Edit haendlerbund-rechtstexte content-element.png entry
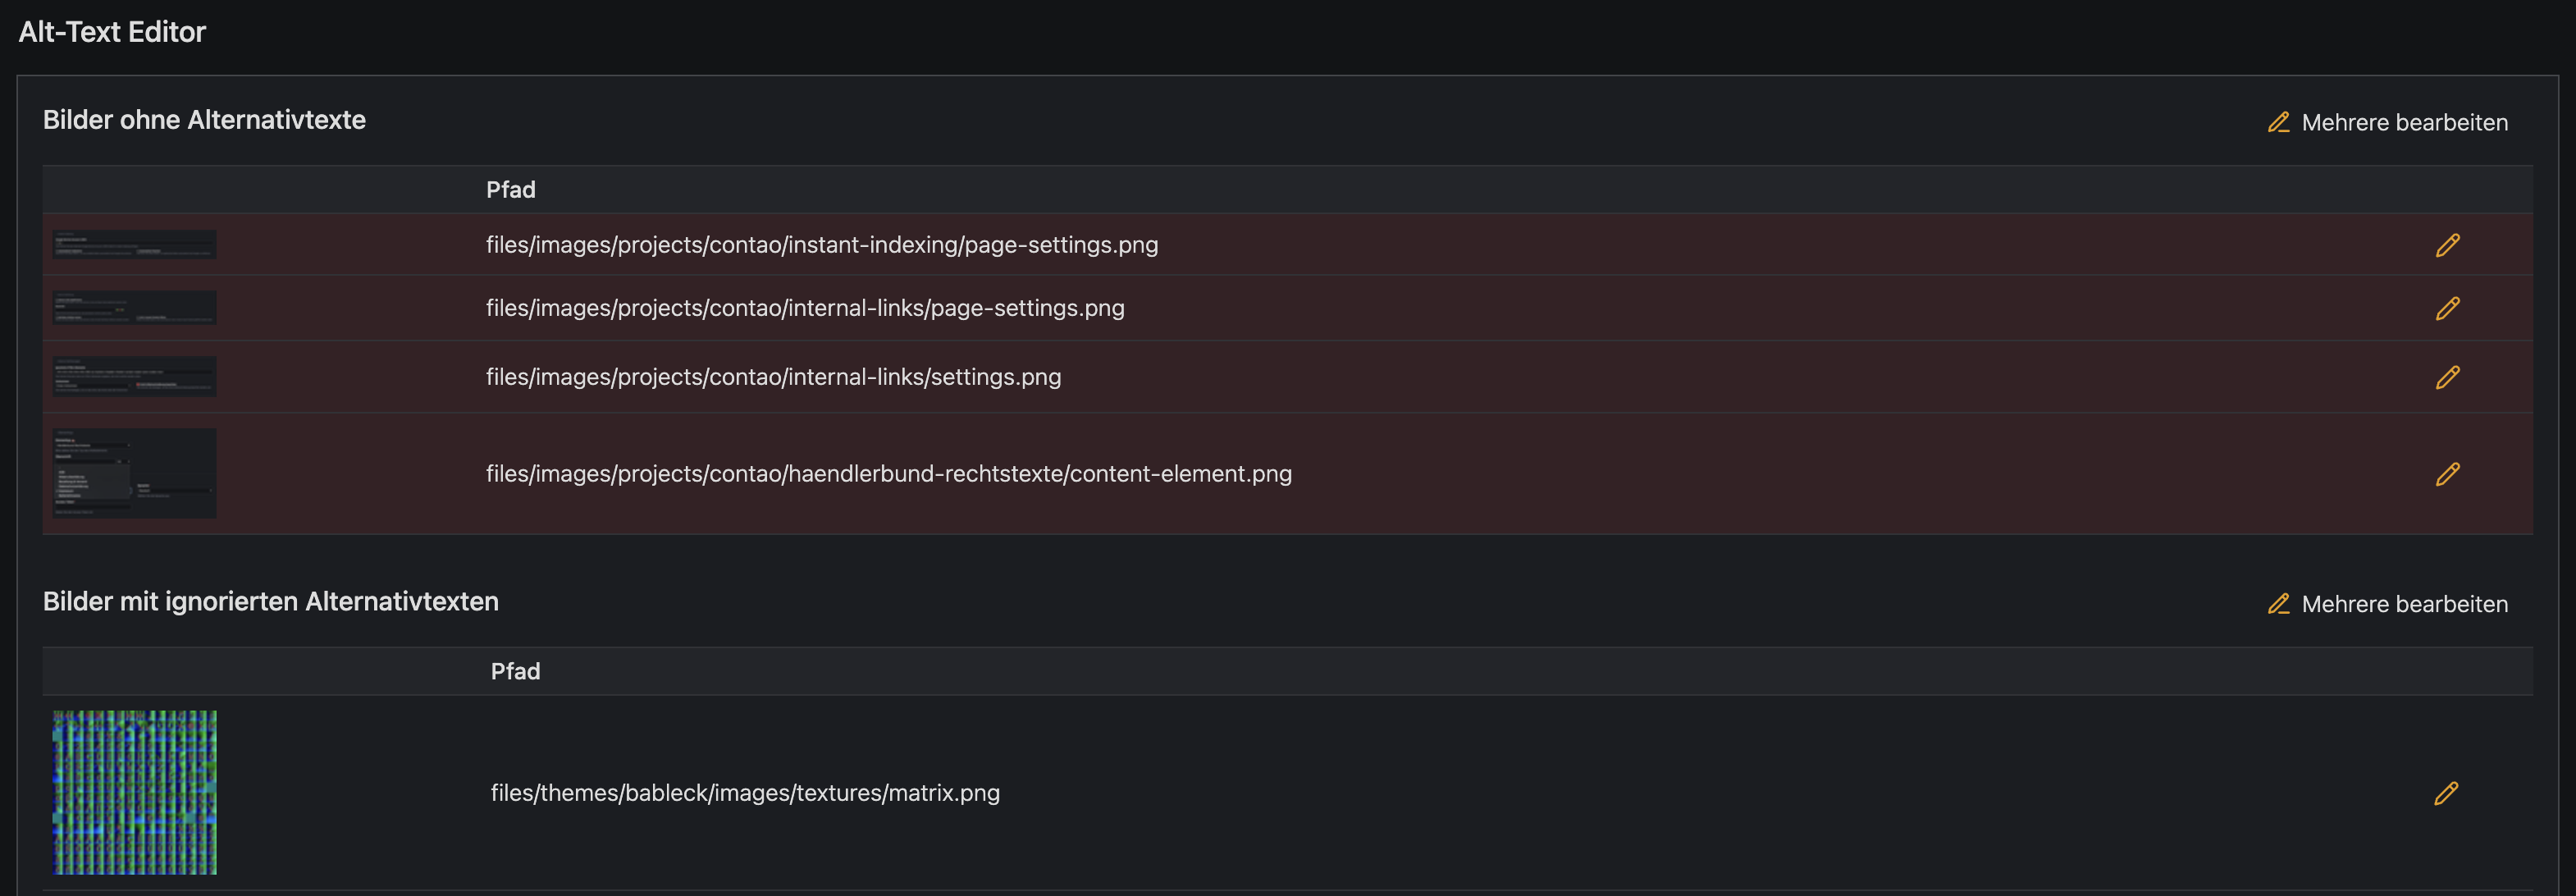The width and height of the screenshot is (2576, 896). click(2447, 474)
